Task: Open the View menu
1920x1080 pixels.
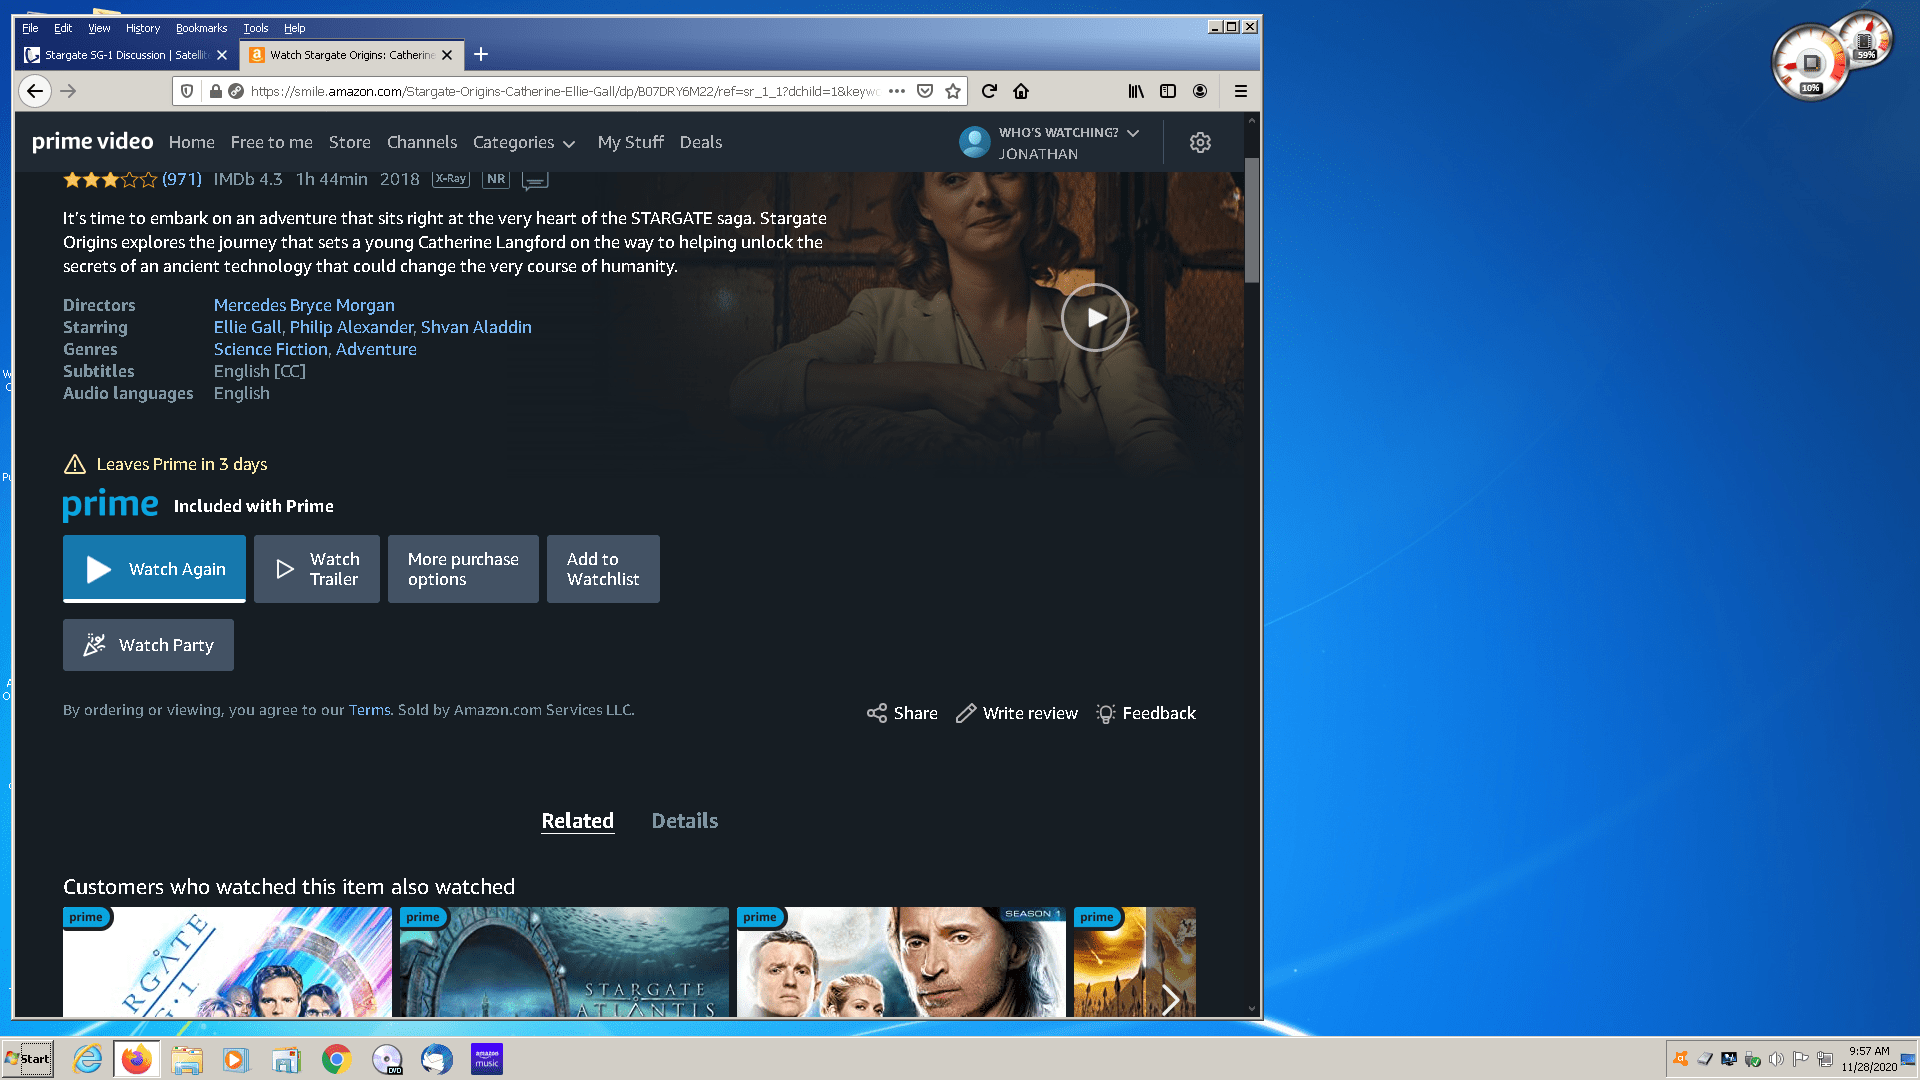Action: tap(99, 28)
